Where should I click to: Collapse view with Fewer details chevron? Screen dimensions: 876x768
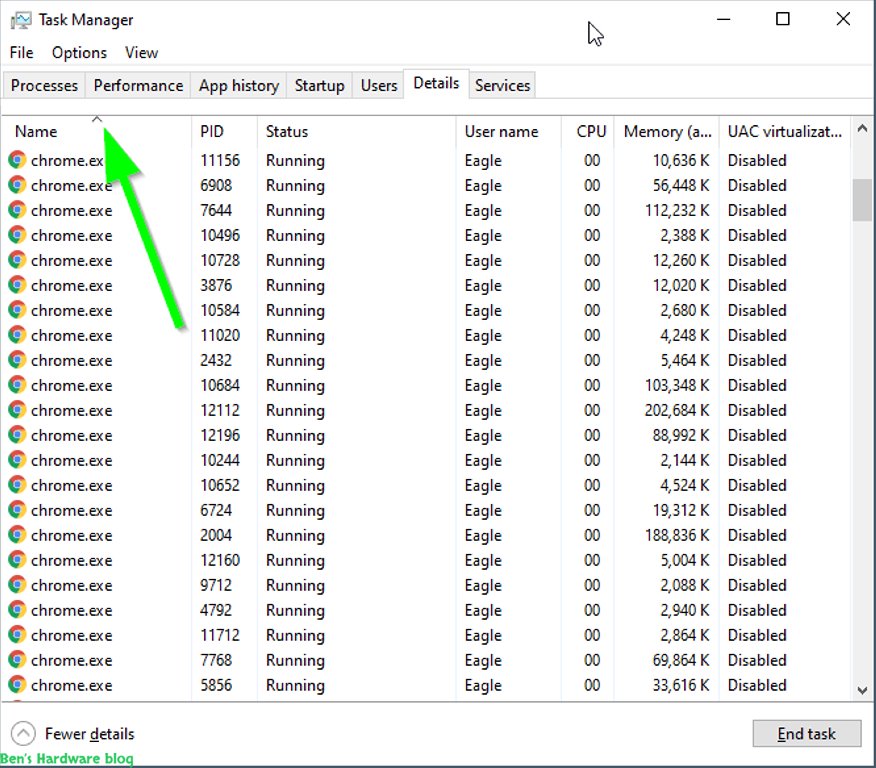click(23, 733)
